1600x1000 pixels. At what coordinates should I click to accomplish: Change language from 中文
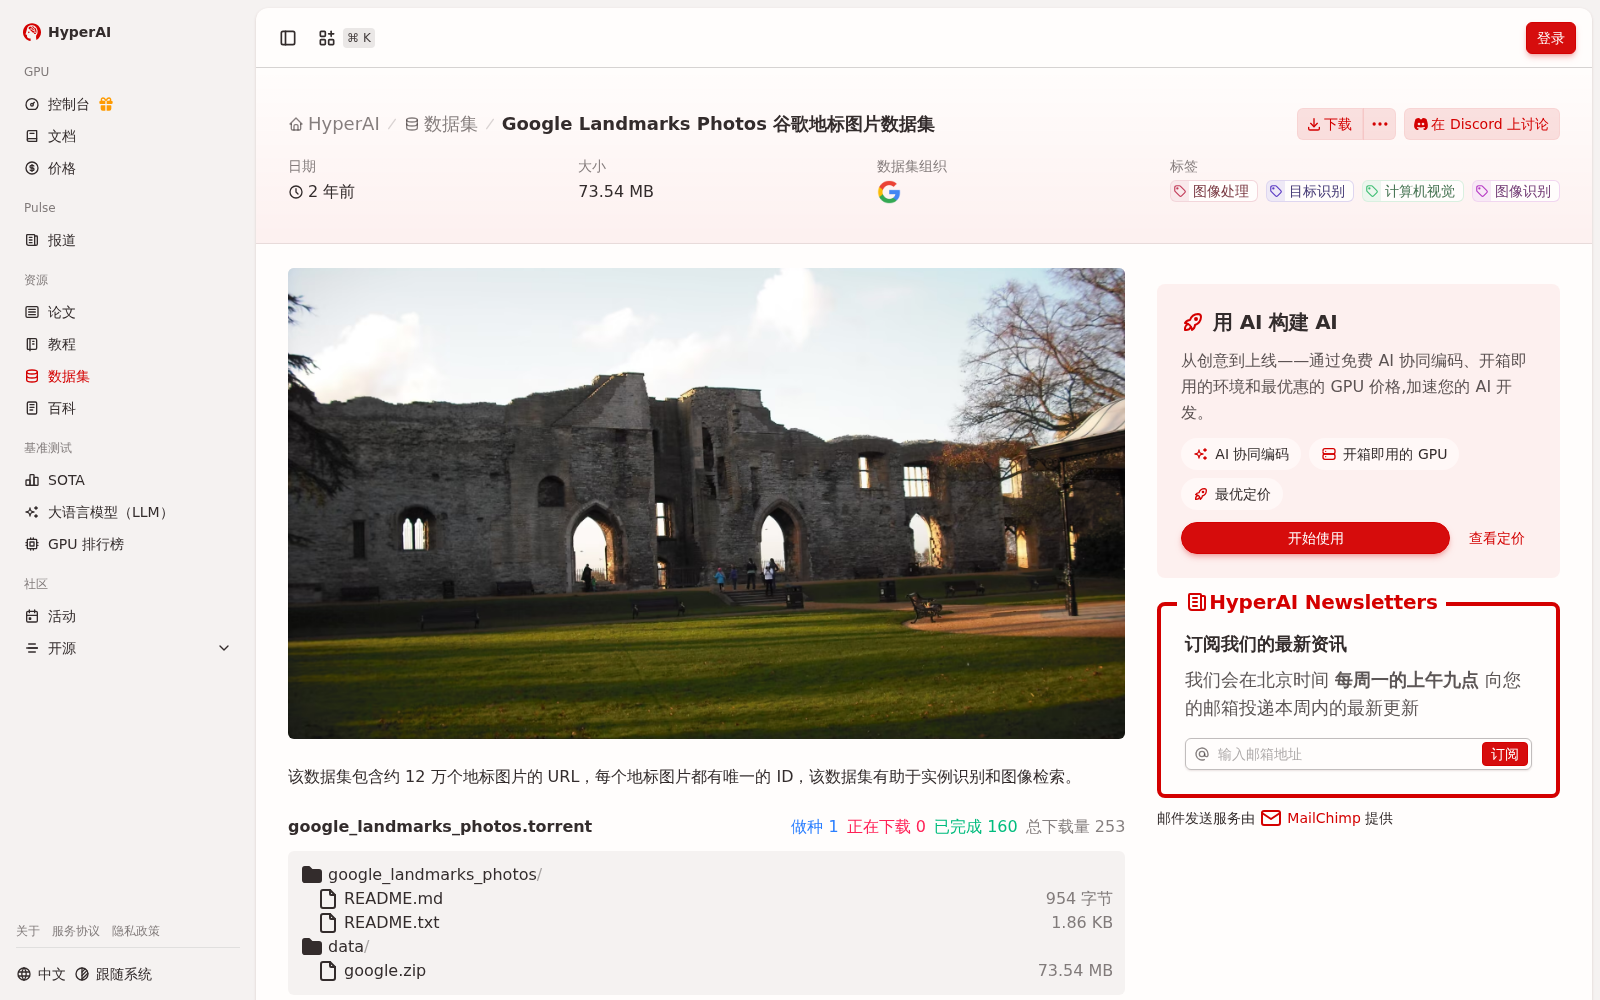point(41,974)
